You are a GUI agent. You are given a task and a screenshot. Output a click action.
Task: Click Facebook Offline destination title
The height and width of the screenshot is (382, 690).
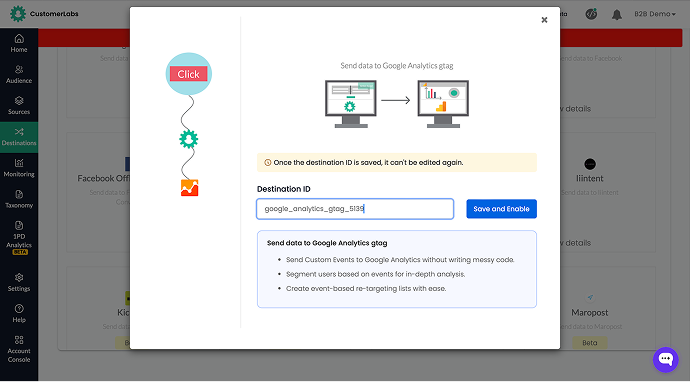103,178
